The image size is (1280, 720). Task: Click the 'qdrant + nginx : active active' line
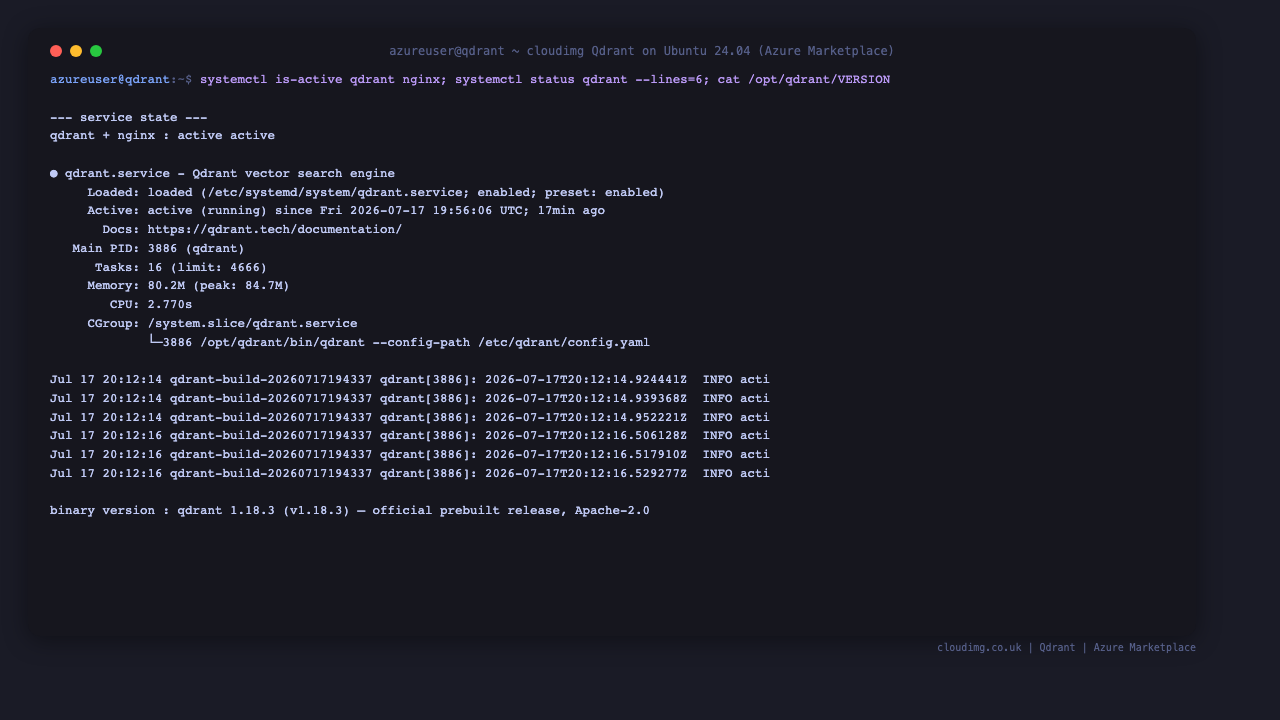click(162, 135)
